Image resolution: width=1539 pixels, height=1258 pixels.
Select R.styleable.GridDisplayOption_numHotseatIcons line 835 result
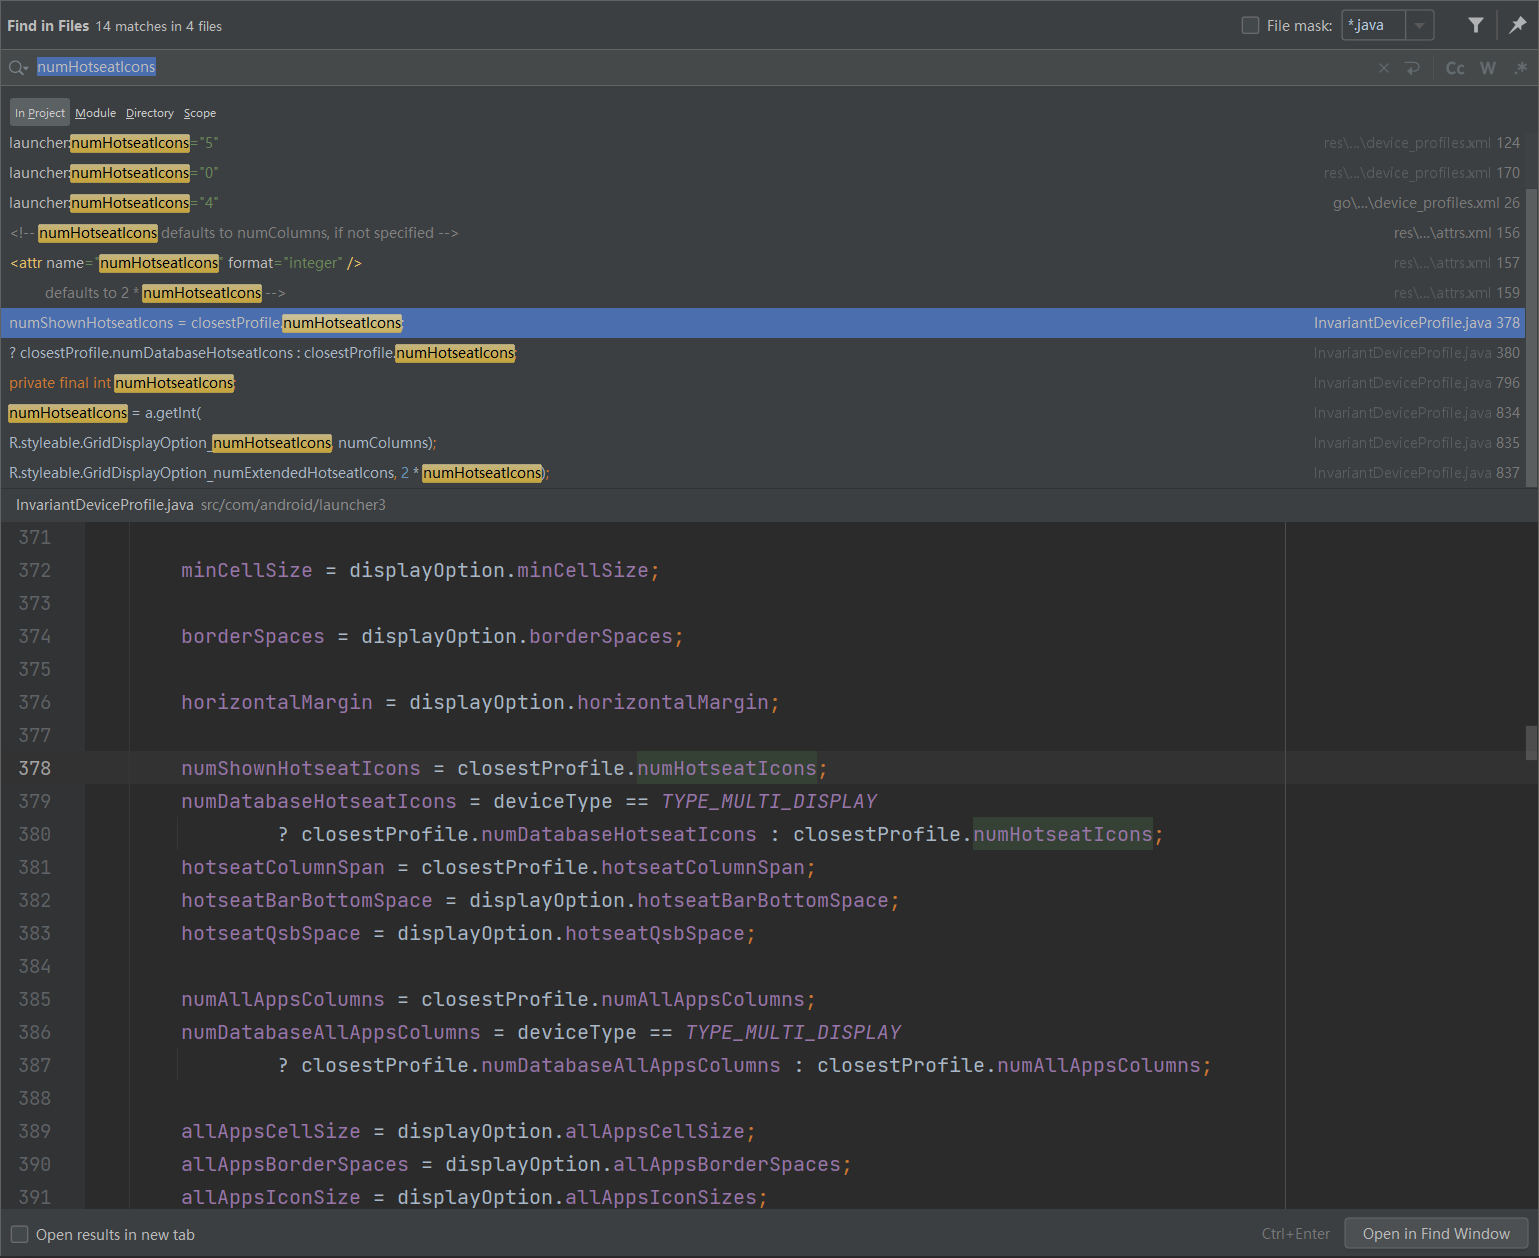(x=762, y=443)
